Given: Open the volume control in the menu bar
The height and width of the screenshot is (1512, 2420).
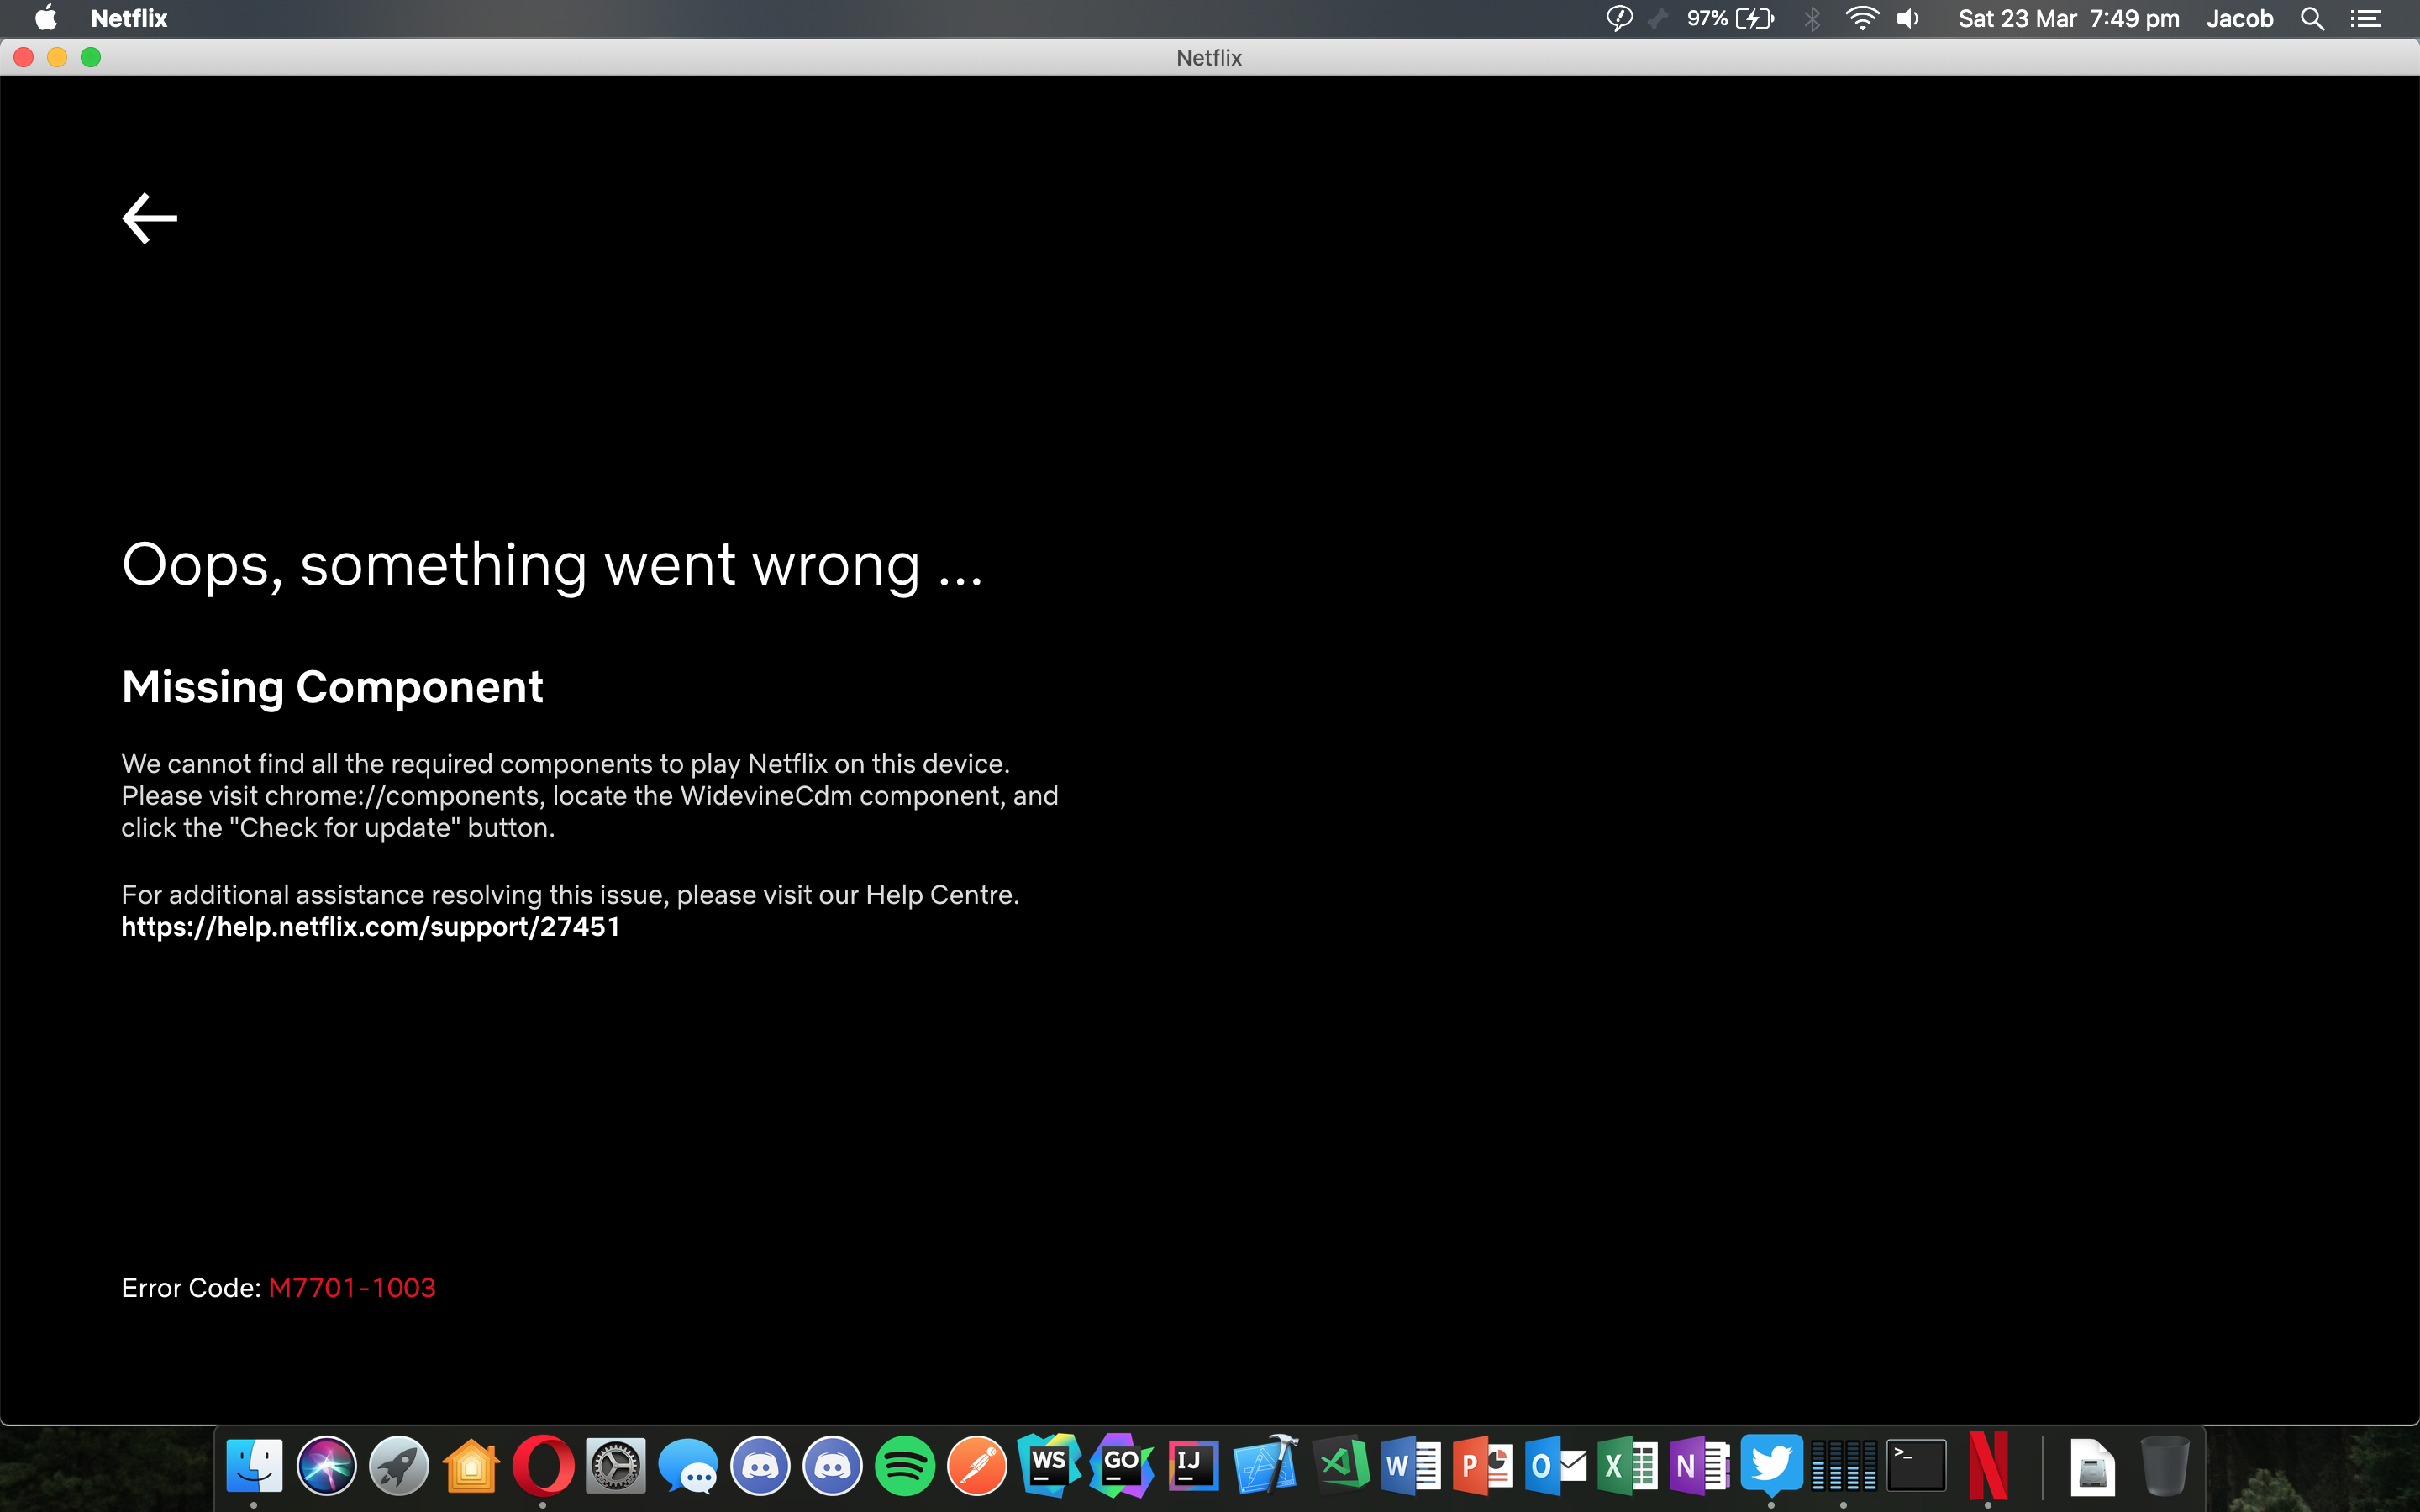Looking at the screenshot, I should pyautogui.click(x=1908, y=19).
